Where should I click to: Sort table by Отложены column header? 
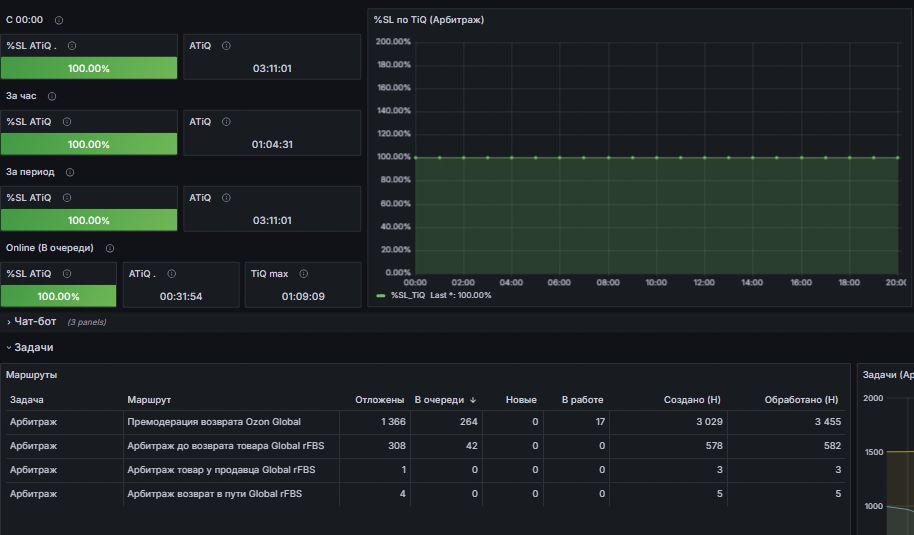[379, 400]
